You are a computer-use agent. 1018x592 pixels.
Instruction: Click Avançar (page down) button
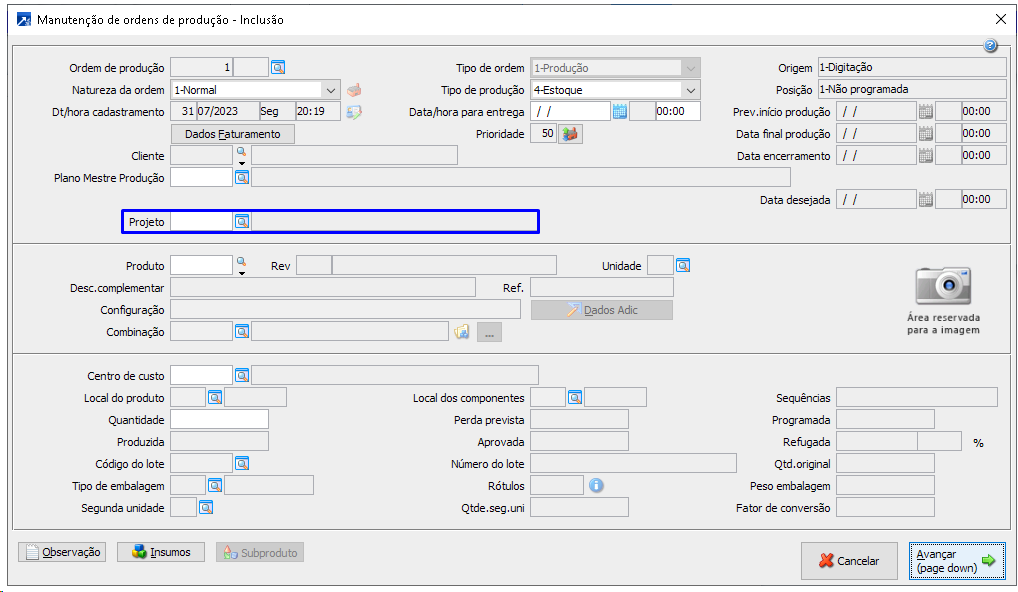click(958, 561)
